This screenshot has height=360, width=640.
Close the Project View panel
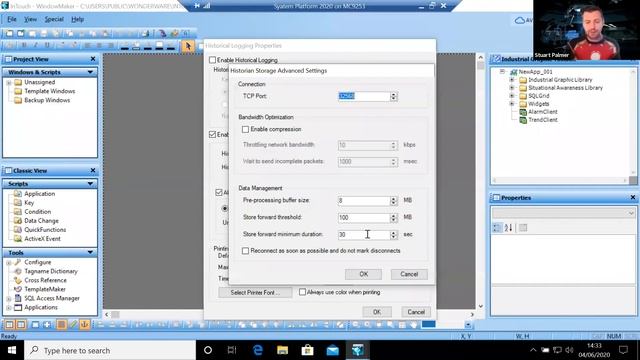[93, 59]
